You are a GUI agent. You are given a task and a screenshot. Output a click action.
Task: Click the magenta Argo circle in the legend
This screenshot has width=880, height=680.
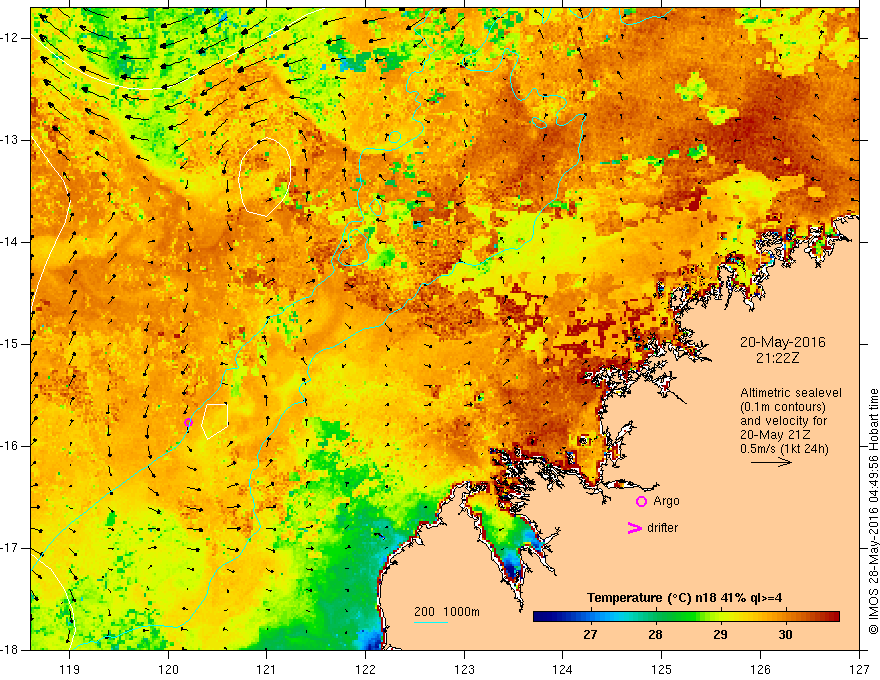click(x=641, y=502)
